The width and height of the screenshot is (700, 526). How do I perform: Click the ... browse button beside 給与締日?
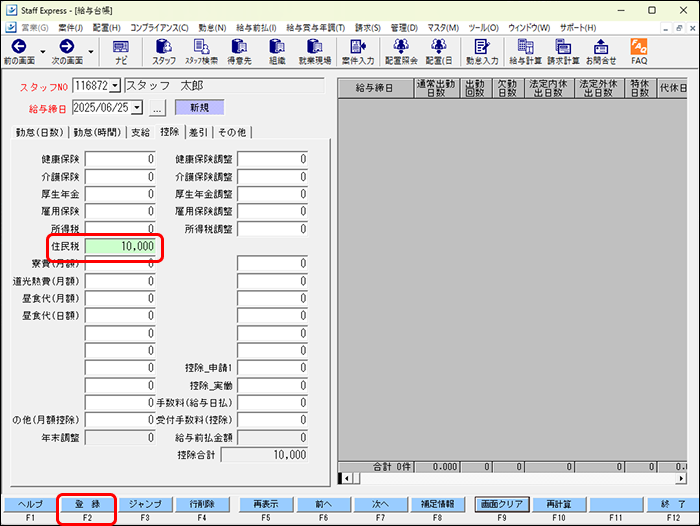pyautogui.click(x=157, y=108)
